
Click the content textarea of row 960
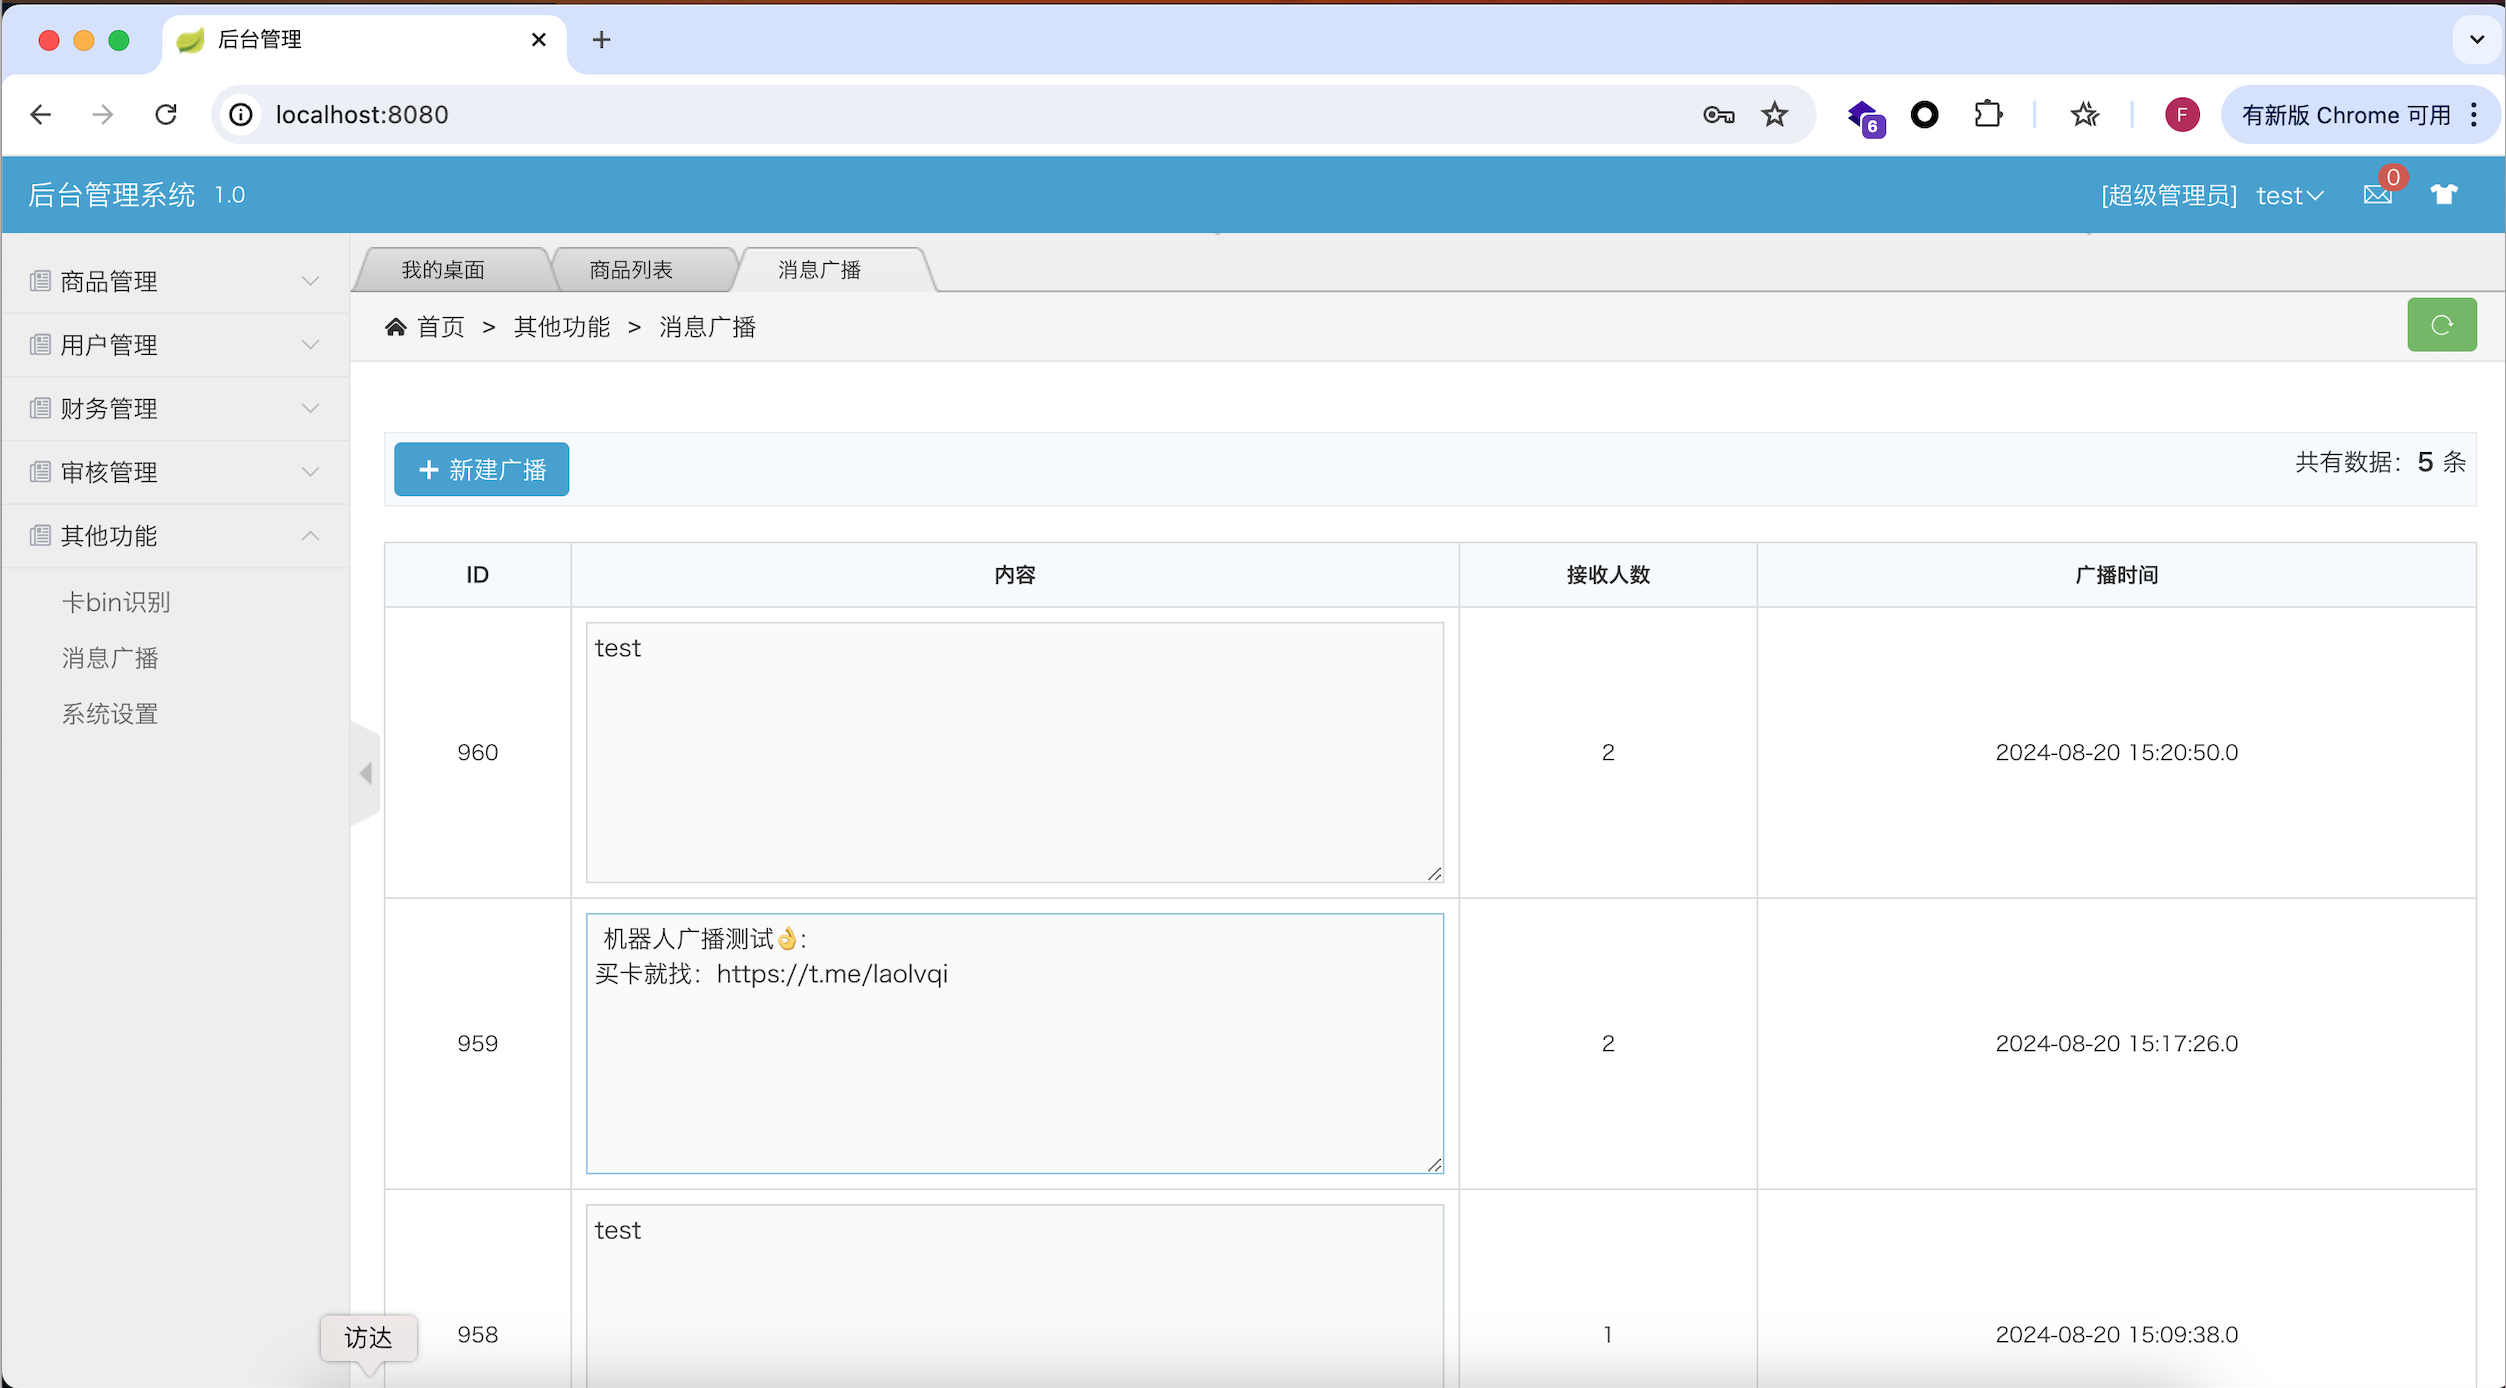1015,752
